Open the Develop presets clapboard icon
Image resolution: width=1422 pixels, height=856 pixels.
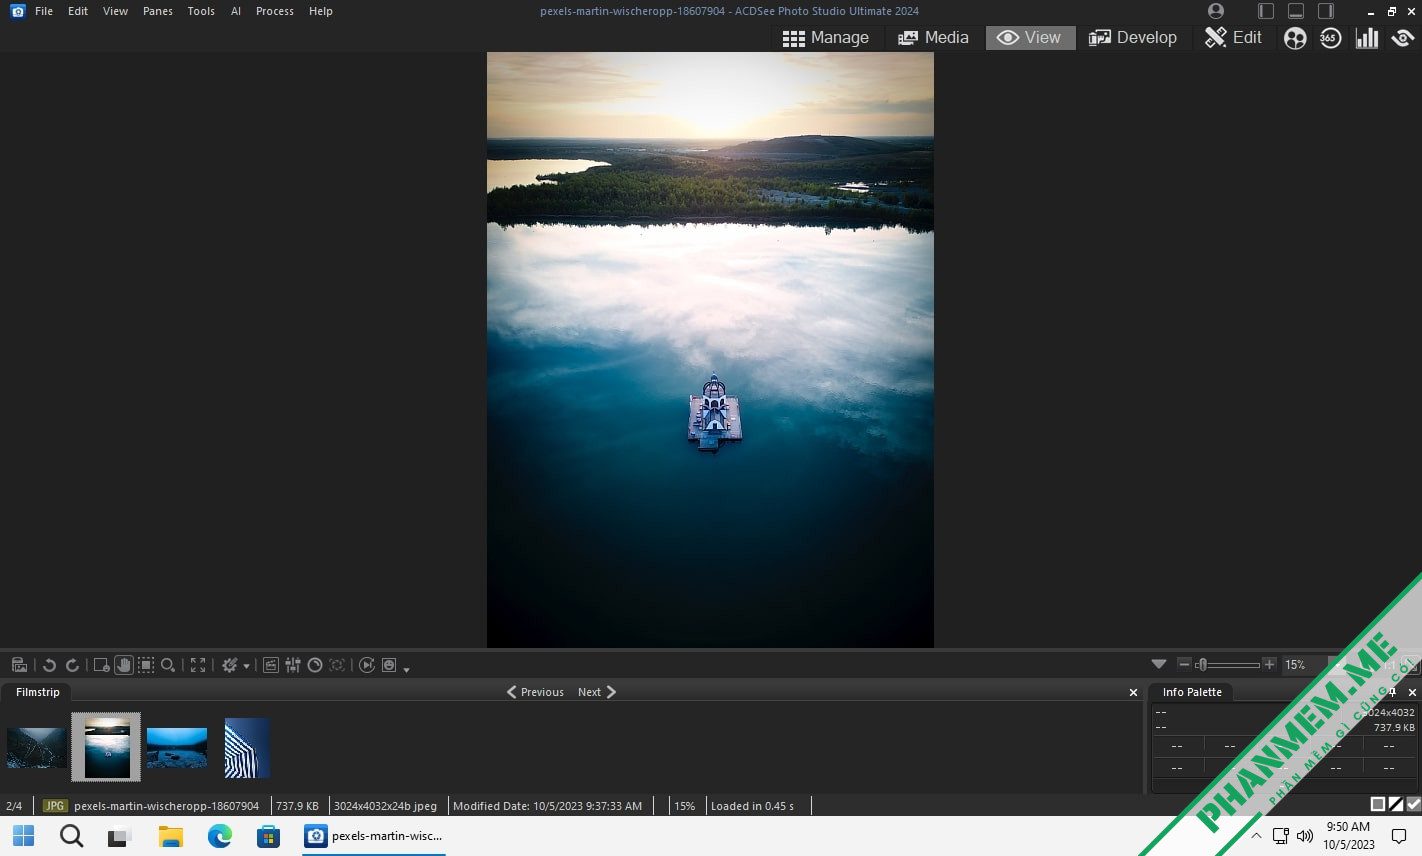tap(270, 665)
